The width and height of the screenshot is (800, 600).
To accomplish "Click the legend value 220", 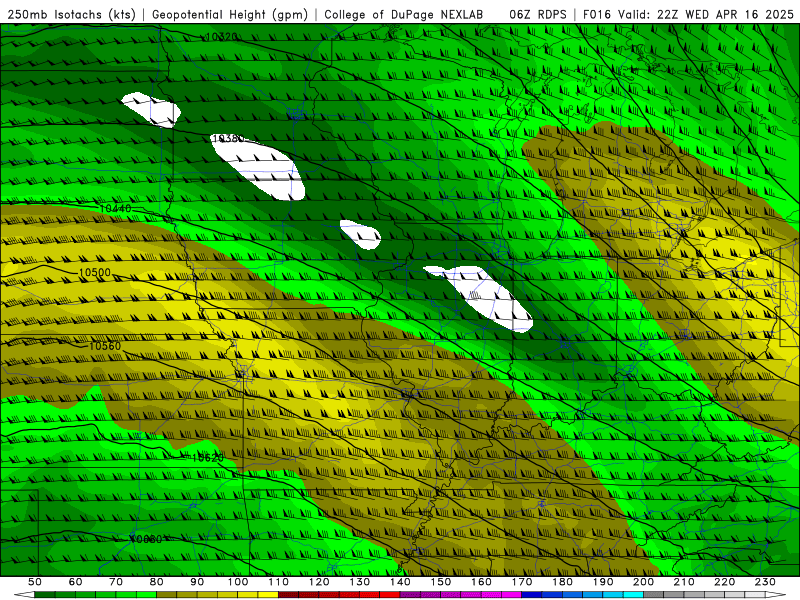I will point(724,582).
